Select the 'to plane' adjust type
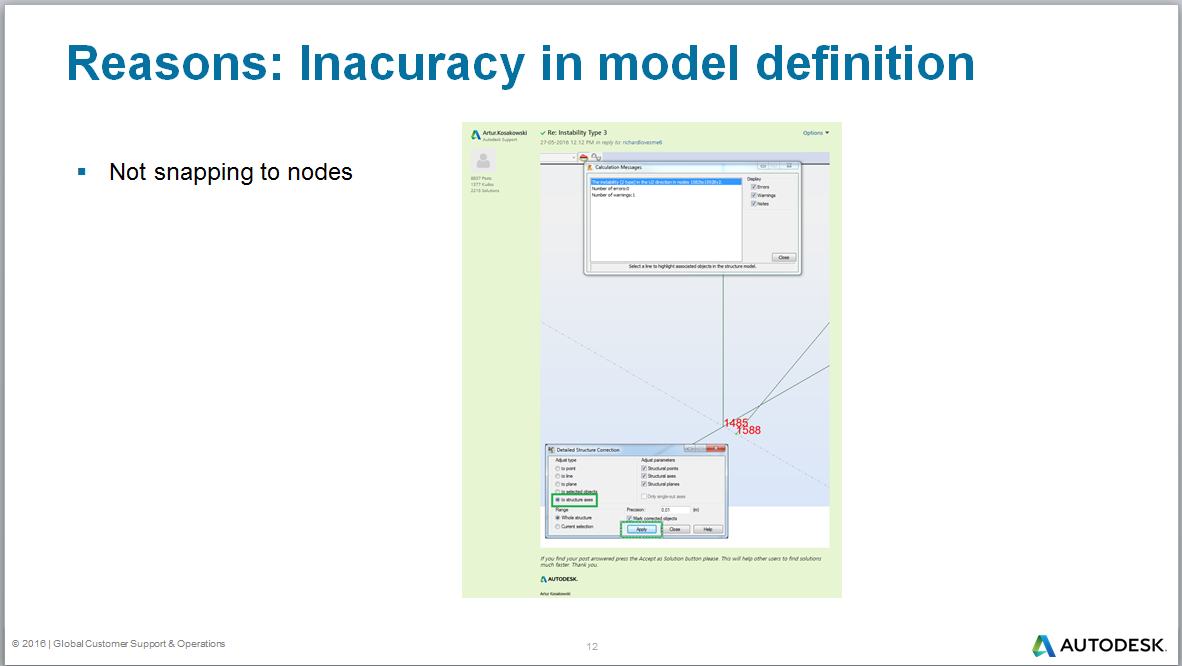The image size is (1182, 666). 558,484
